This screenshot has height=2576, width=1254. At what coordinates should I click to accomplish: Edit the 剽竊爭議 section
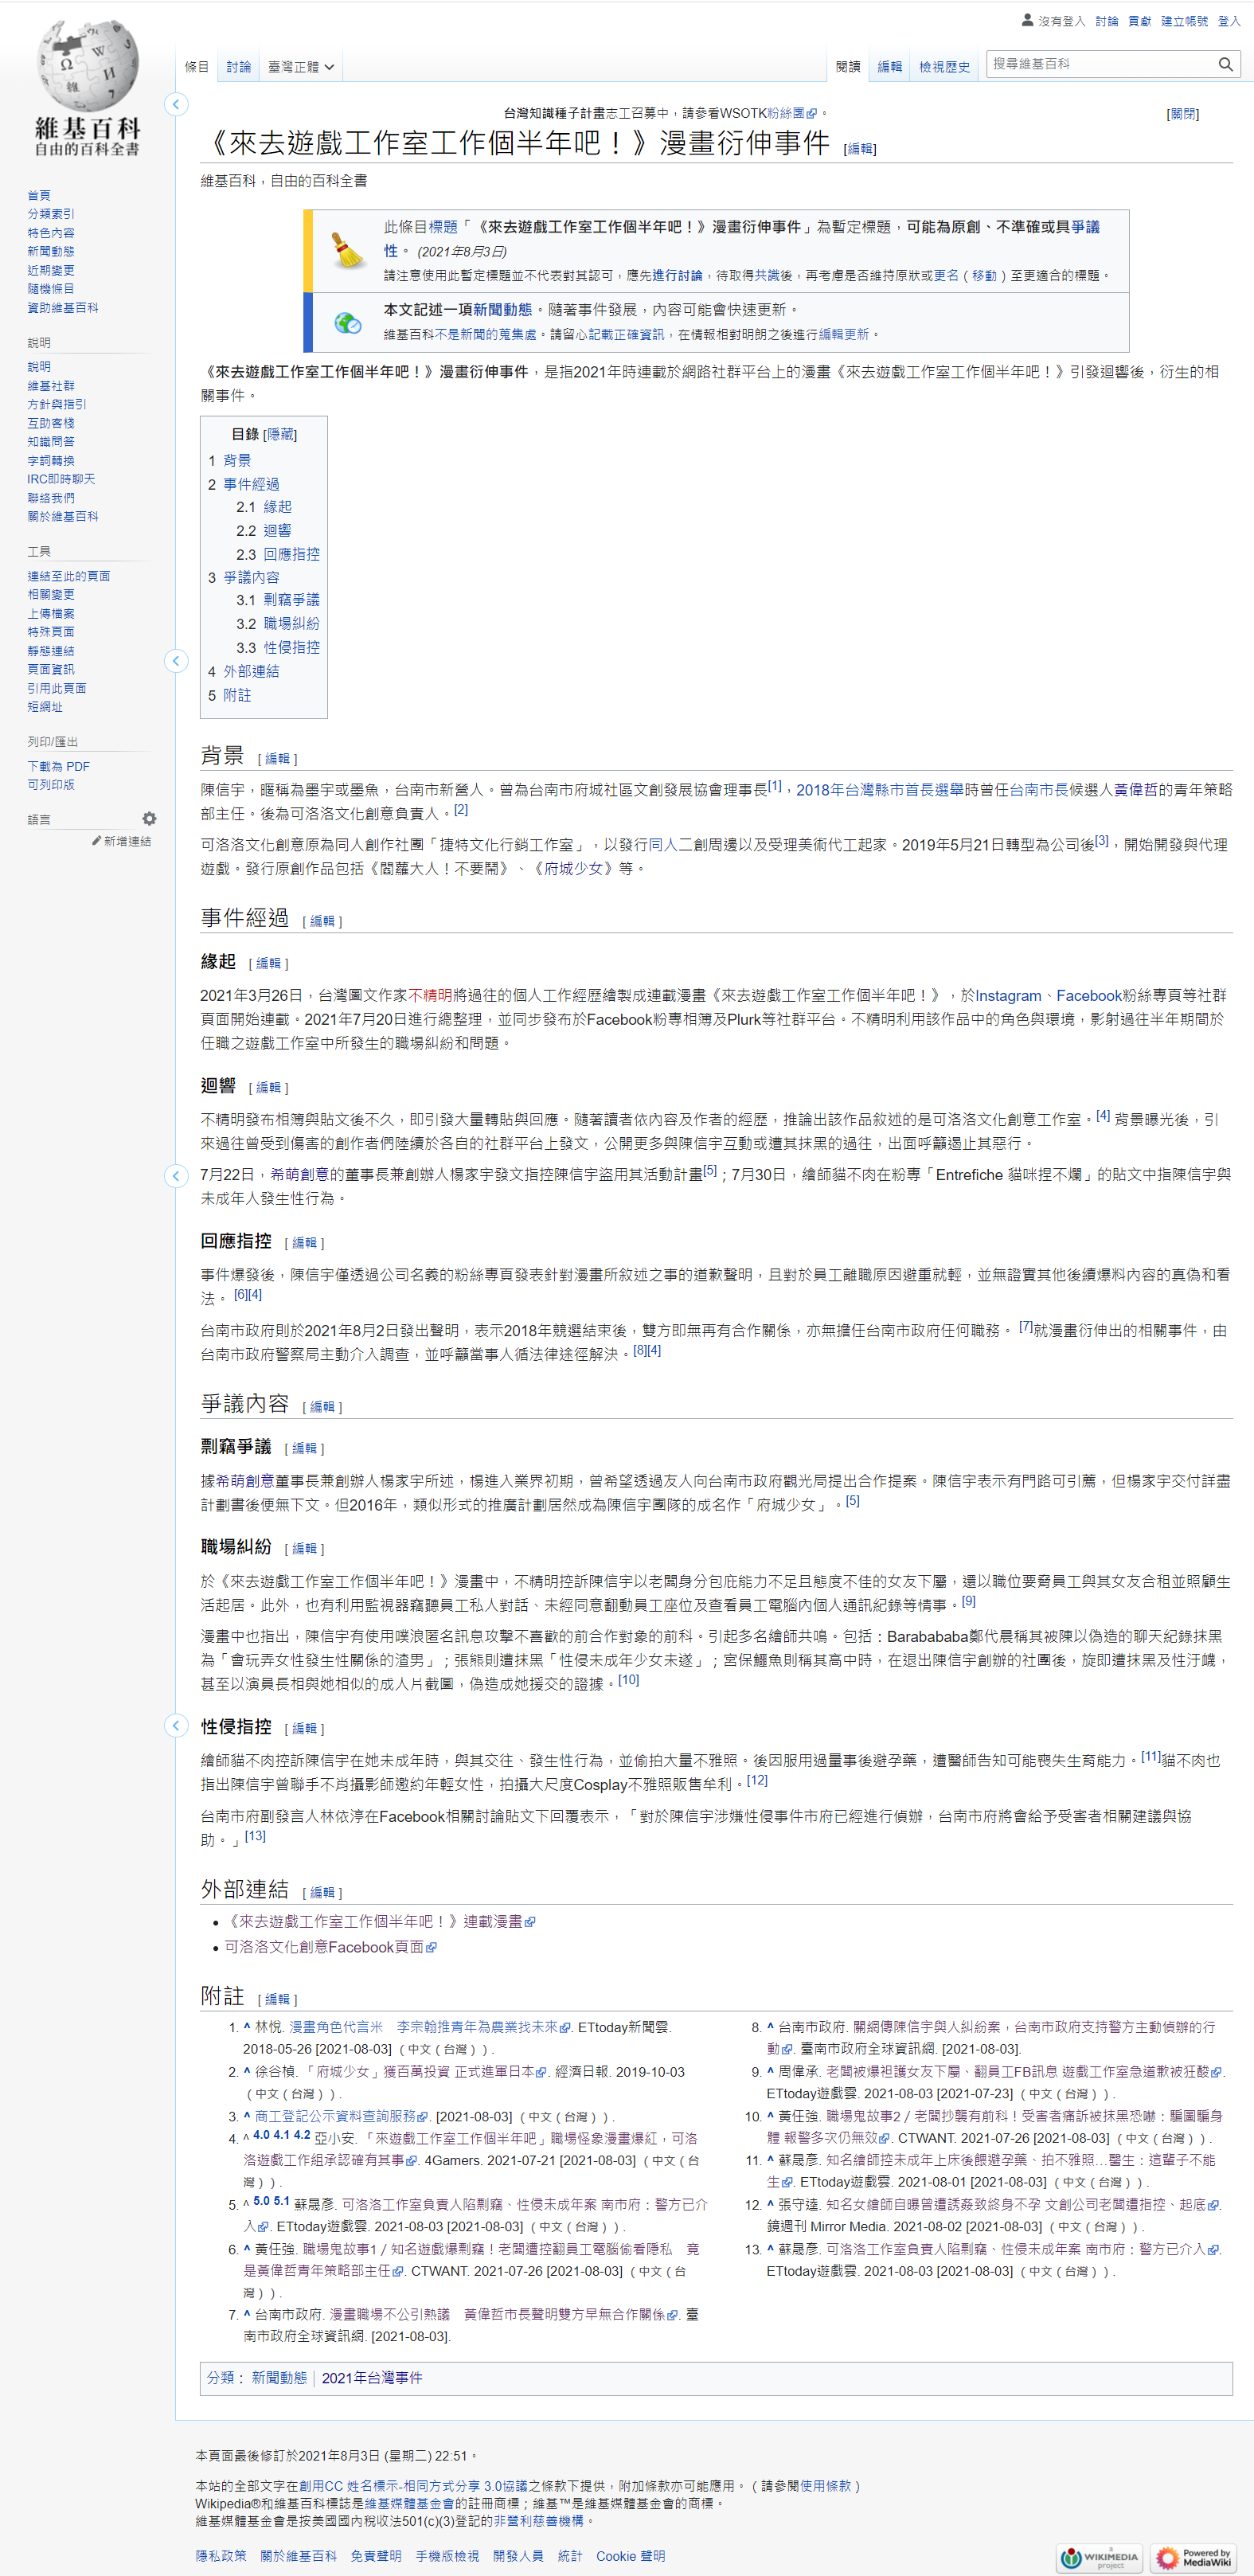coord(304,1448)
